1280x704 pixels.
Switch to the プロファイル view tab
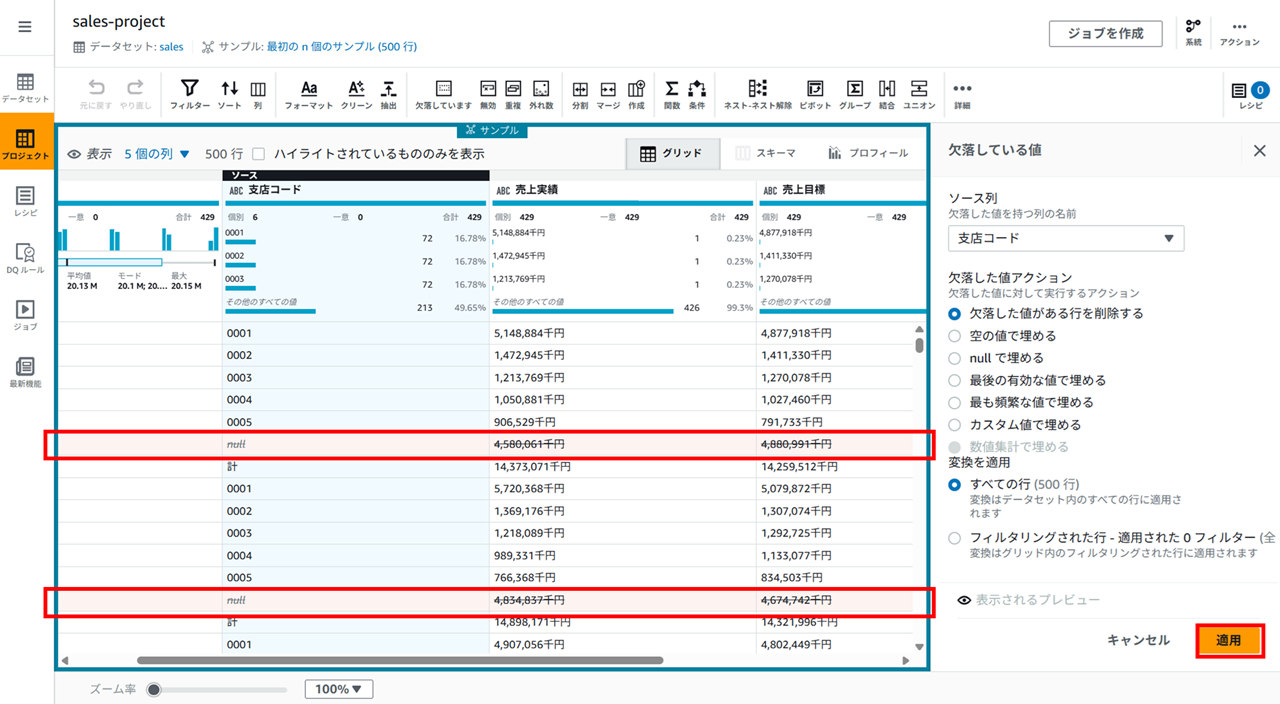pyautogui.click(x=867, y=153)
